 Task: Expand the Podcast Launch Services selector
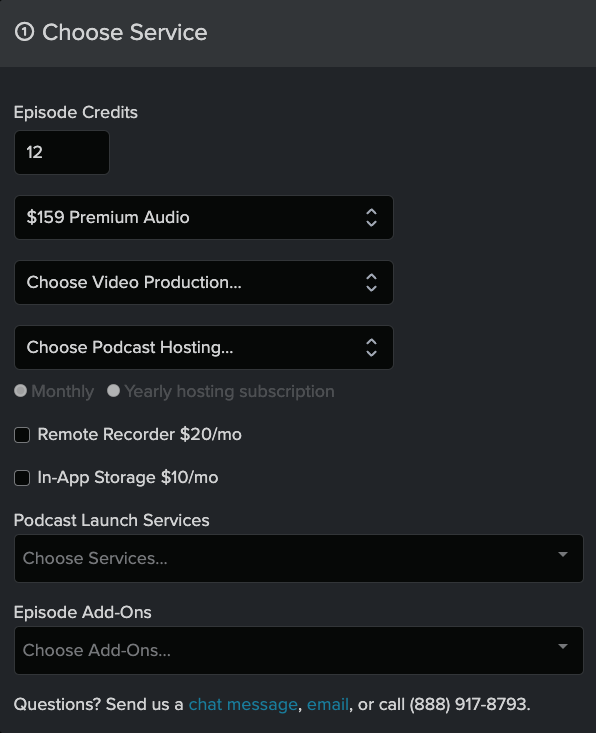pyautogui.click(x=299, y=558)
